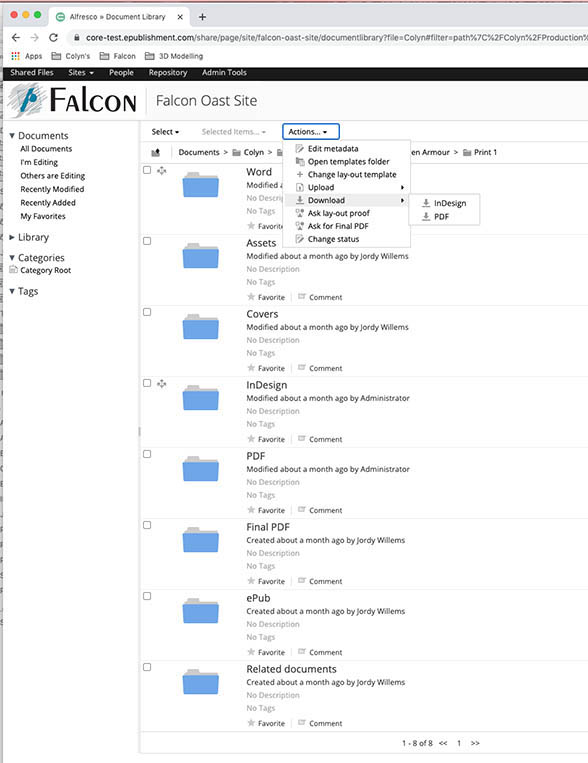This screenshot has height=763, width=588.
Task: Click the Colyn breadcrumb link
Action: (x=254, y=152)
